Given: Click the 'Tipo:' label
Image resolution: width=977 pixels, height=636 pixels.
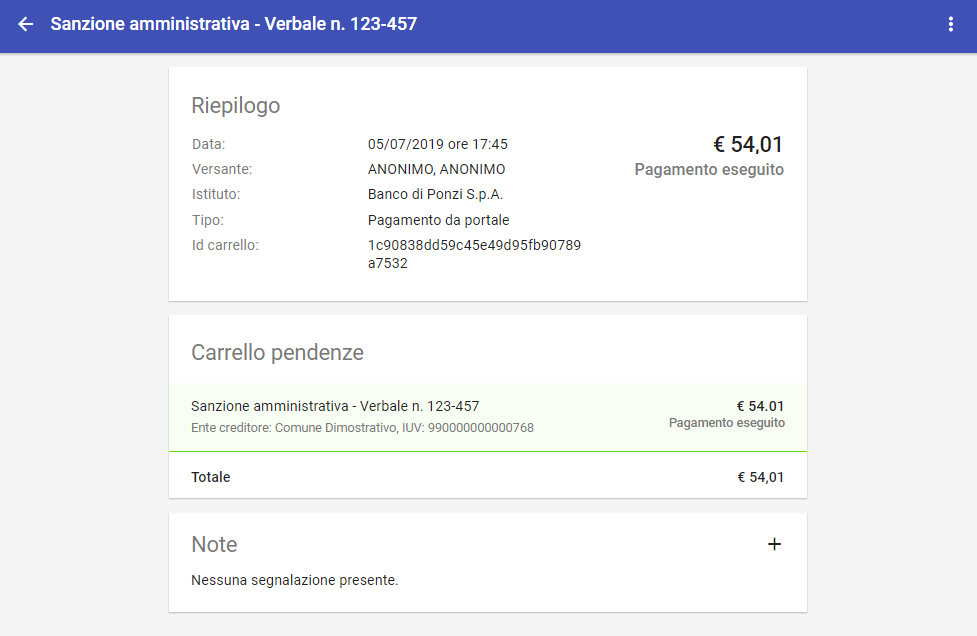Looking at the screenshot, I should (207, 221).
